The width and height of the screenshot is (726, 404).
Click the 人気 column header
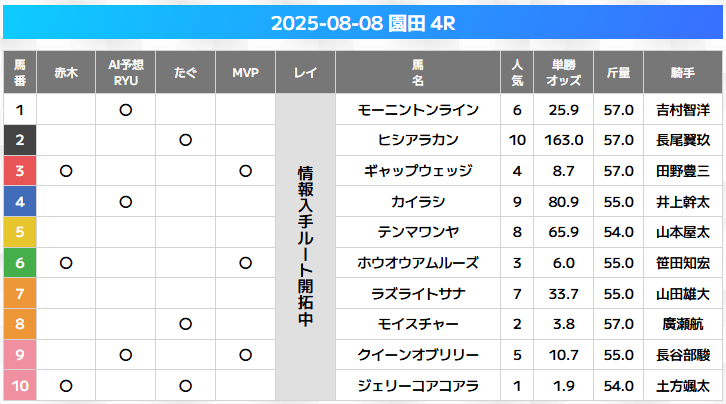[517, 72]
